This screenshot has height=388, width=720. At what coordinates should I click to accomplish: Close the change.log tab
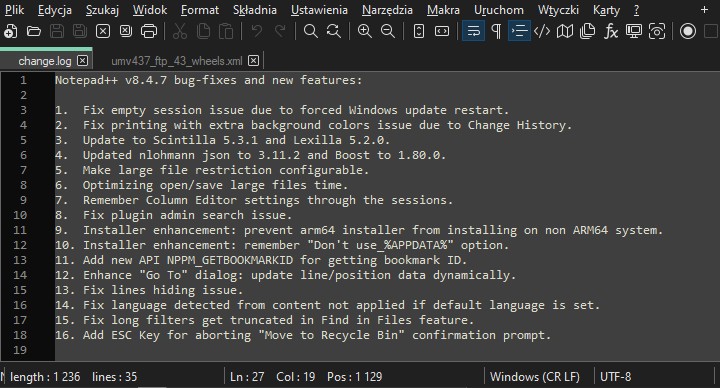[83, 61]
